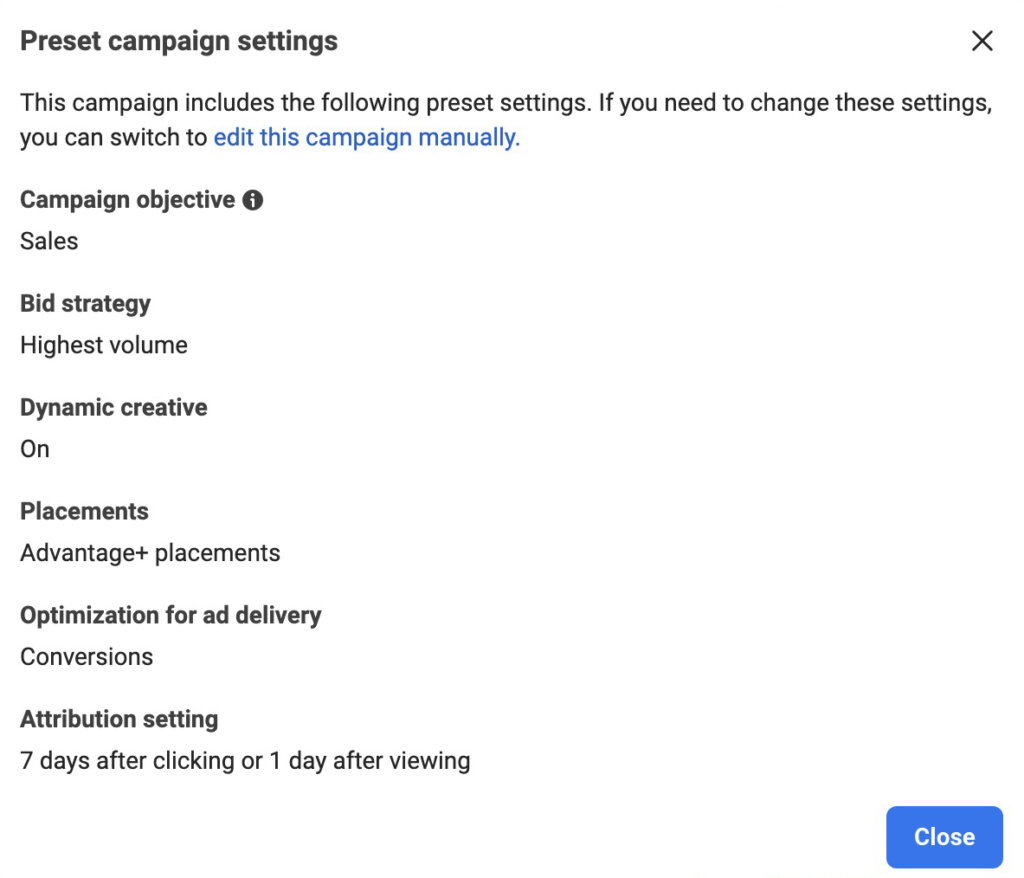This screenshot has height=878, width=1024.
Task: Select the Dynamic creative On value
Action: pos(34,449)
